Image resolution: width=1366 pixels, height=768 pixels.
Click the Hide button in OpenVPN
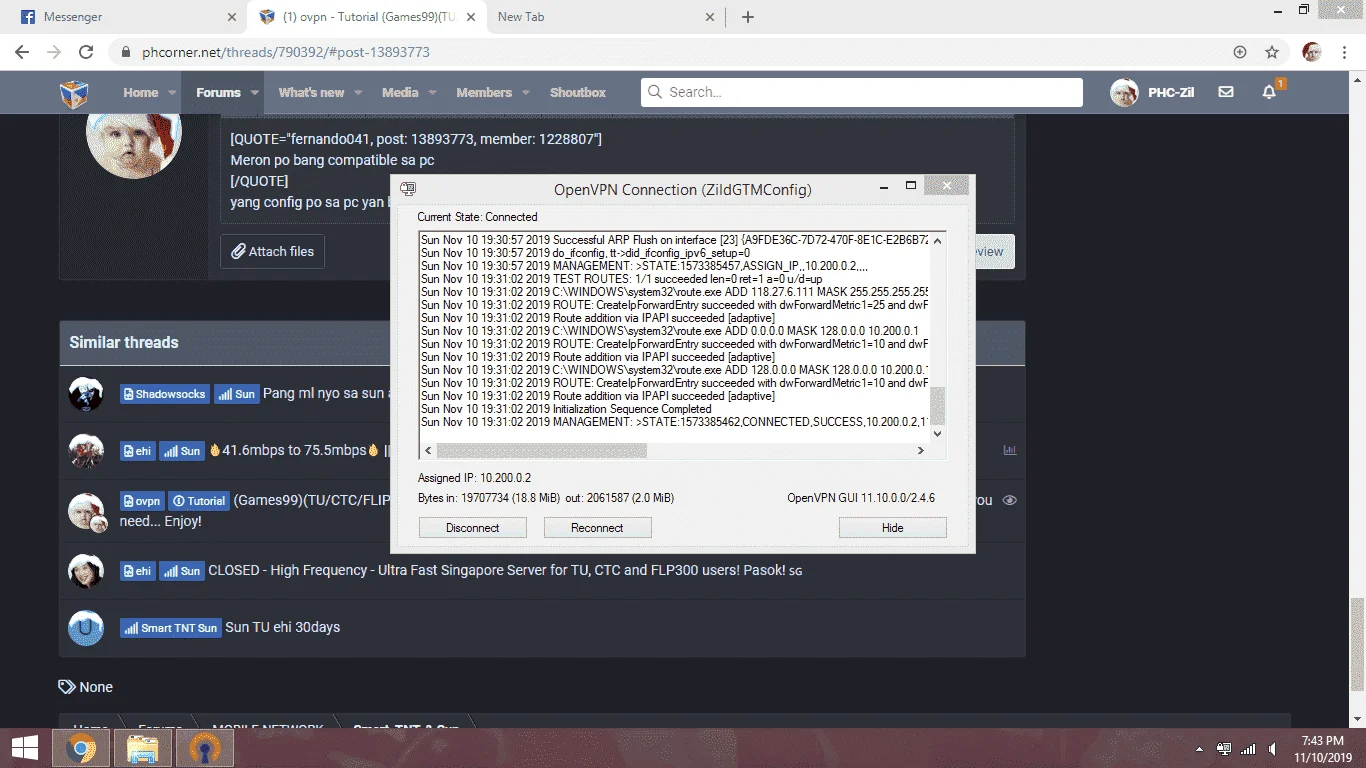click(x=892, y=528)
